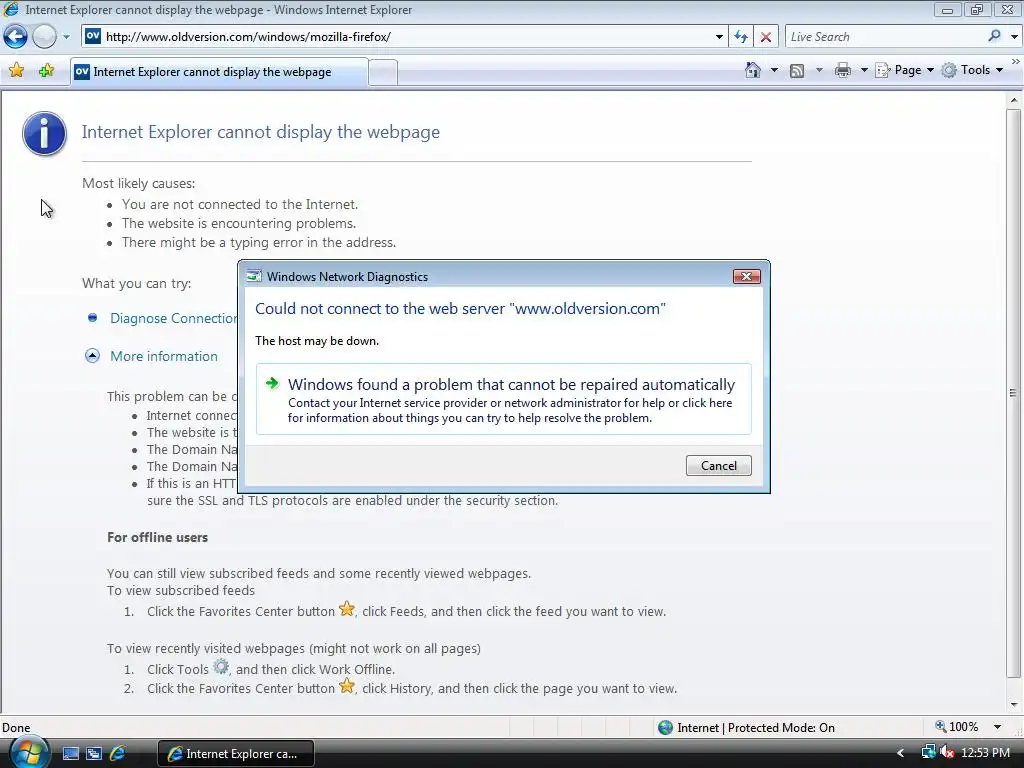Click the network status tray icon

tap(928, 753)
